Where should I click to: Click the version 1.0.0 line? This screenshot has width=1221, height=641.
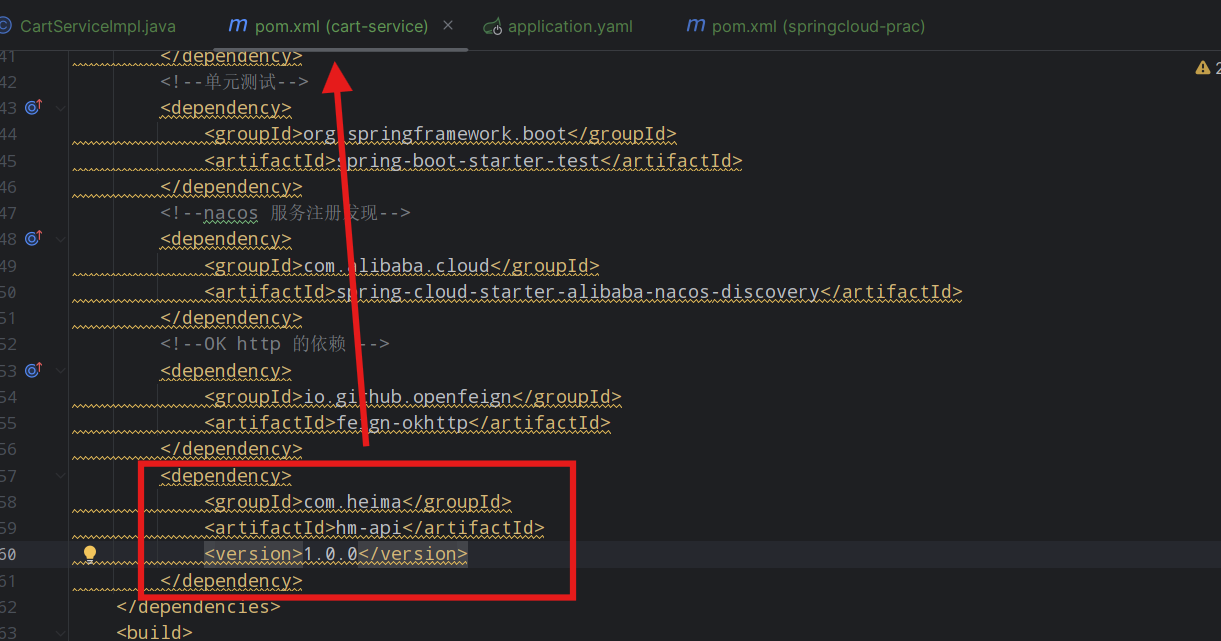click(336, 554)
